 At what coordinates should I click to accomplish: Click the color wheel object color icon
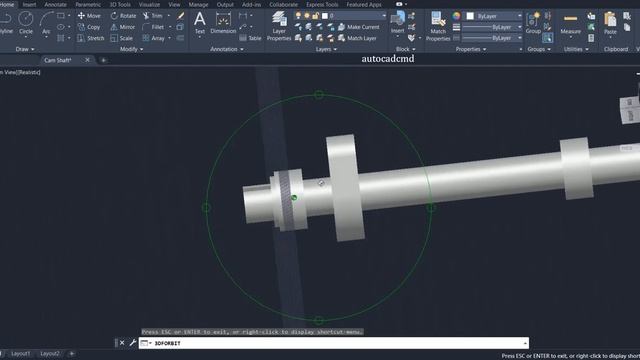point(456,16)
